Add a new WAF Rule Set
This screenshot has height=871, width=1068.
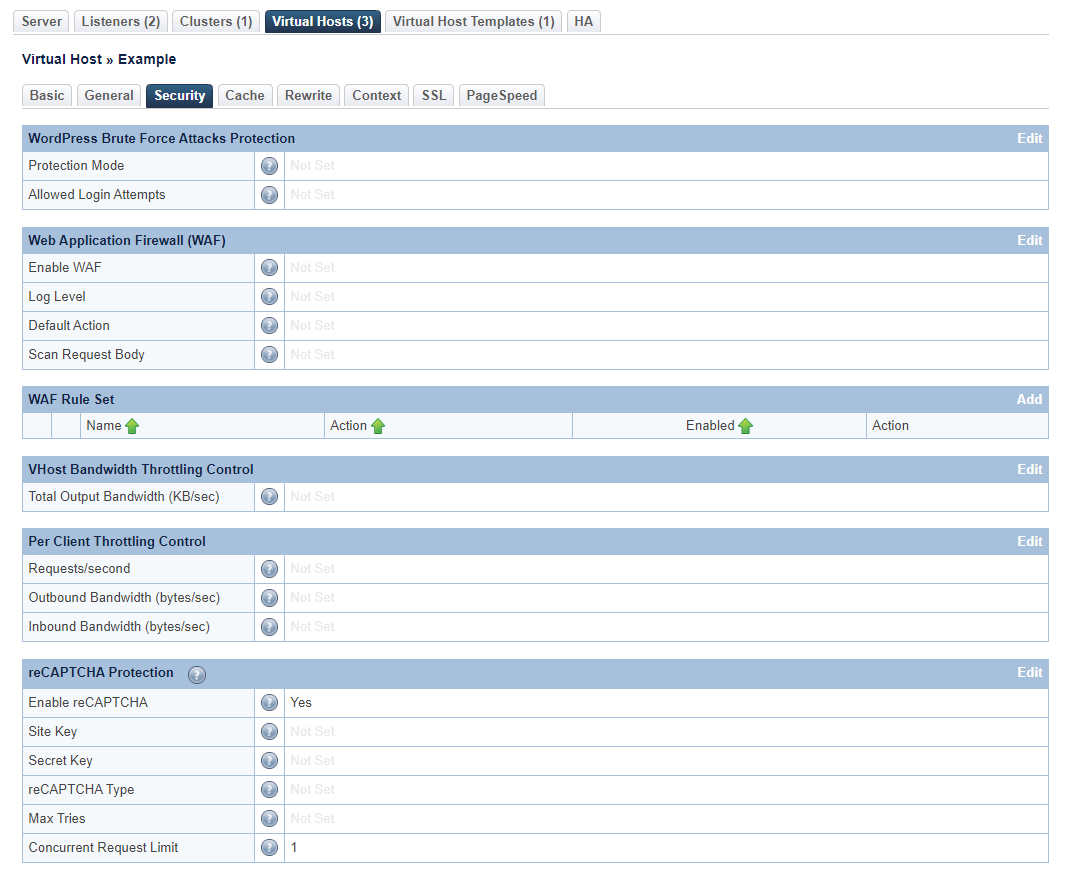(1029, 400)
